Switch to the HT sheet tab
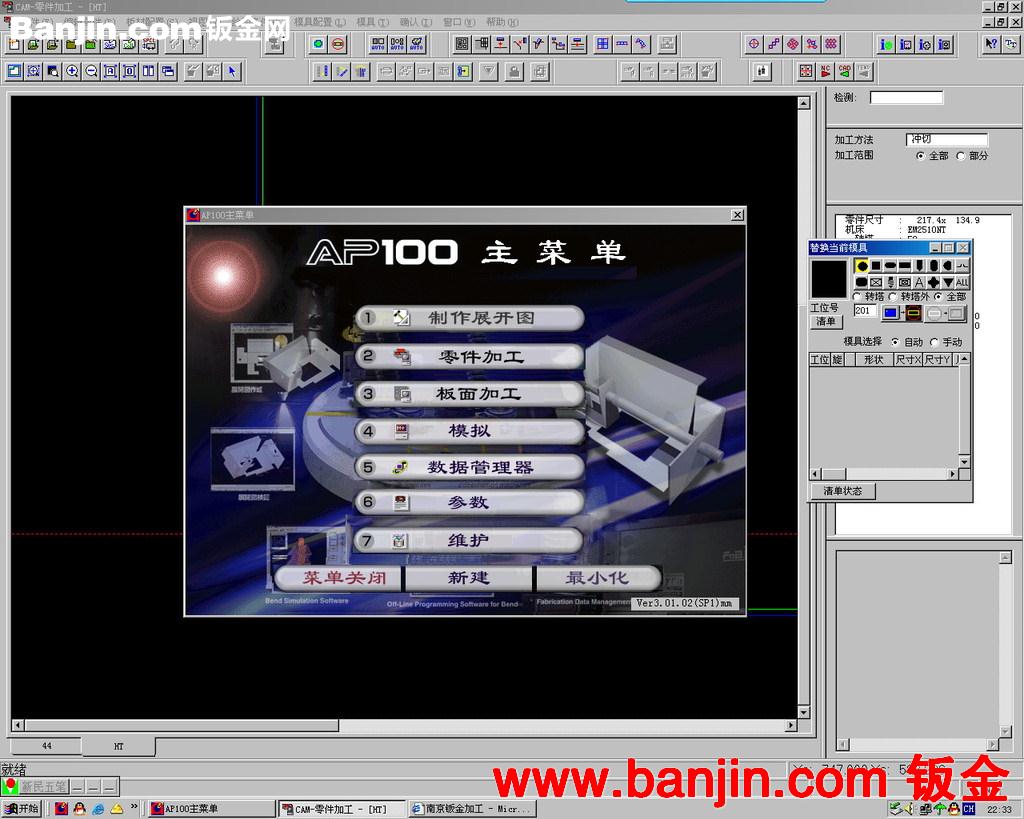 (118, 746)
